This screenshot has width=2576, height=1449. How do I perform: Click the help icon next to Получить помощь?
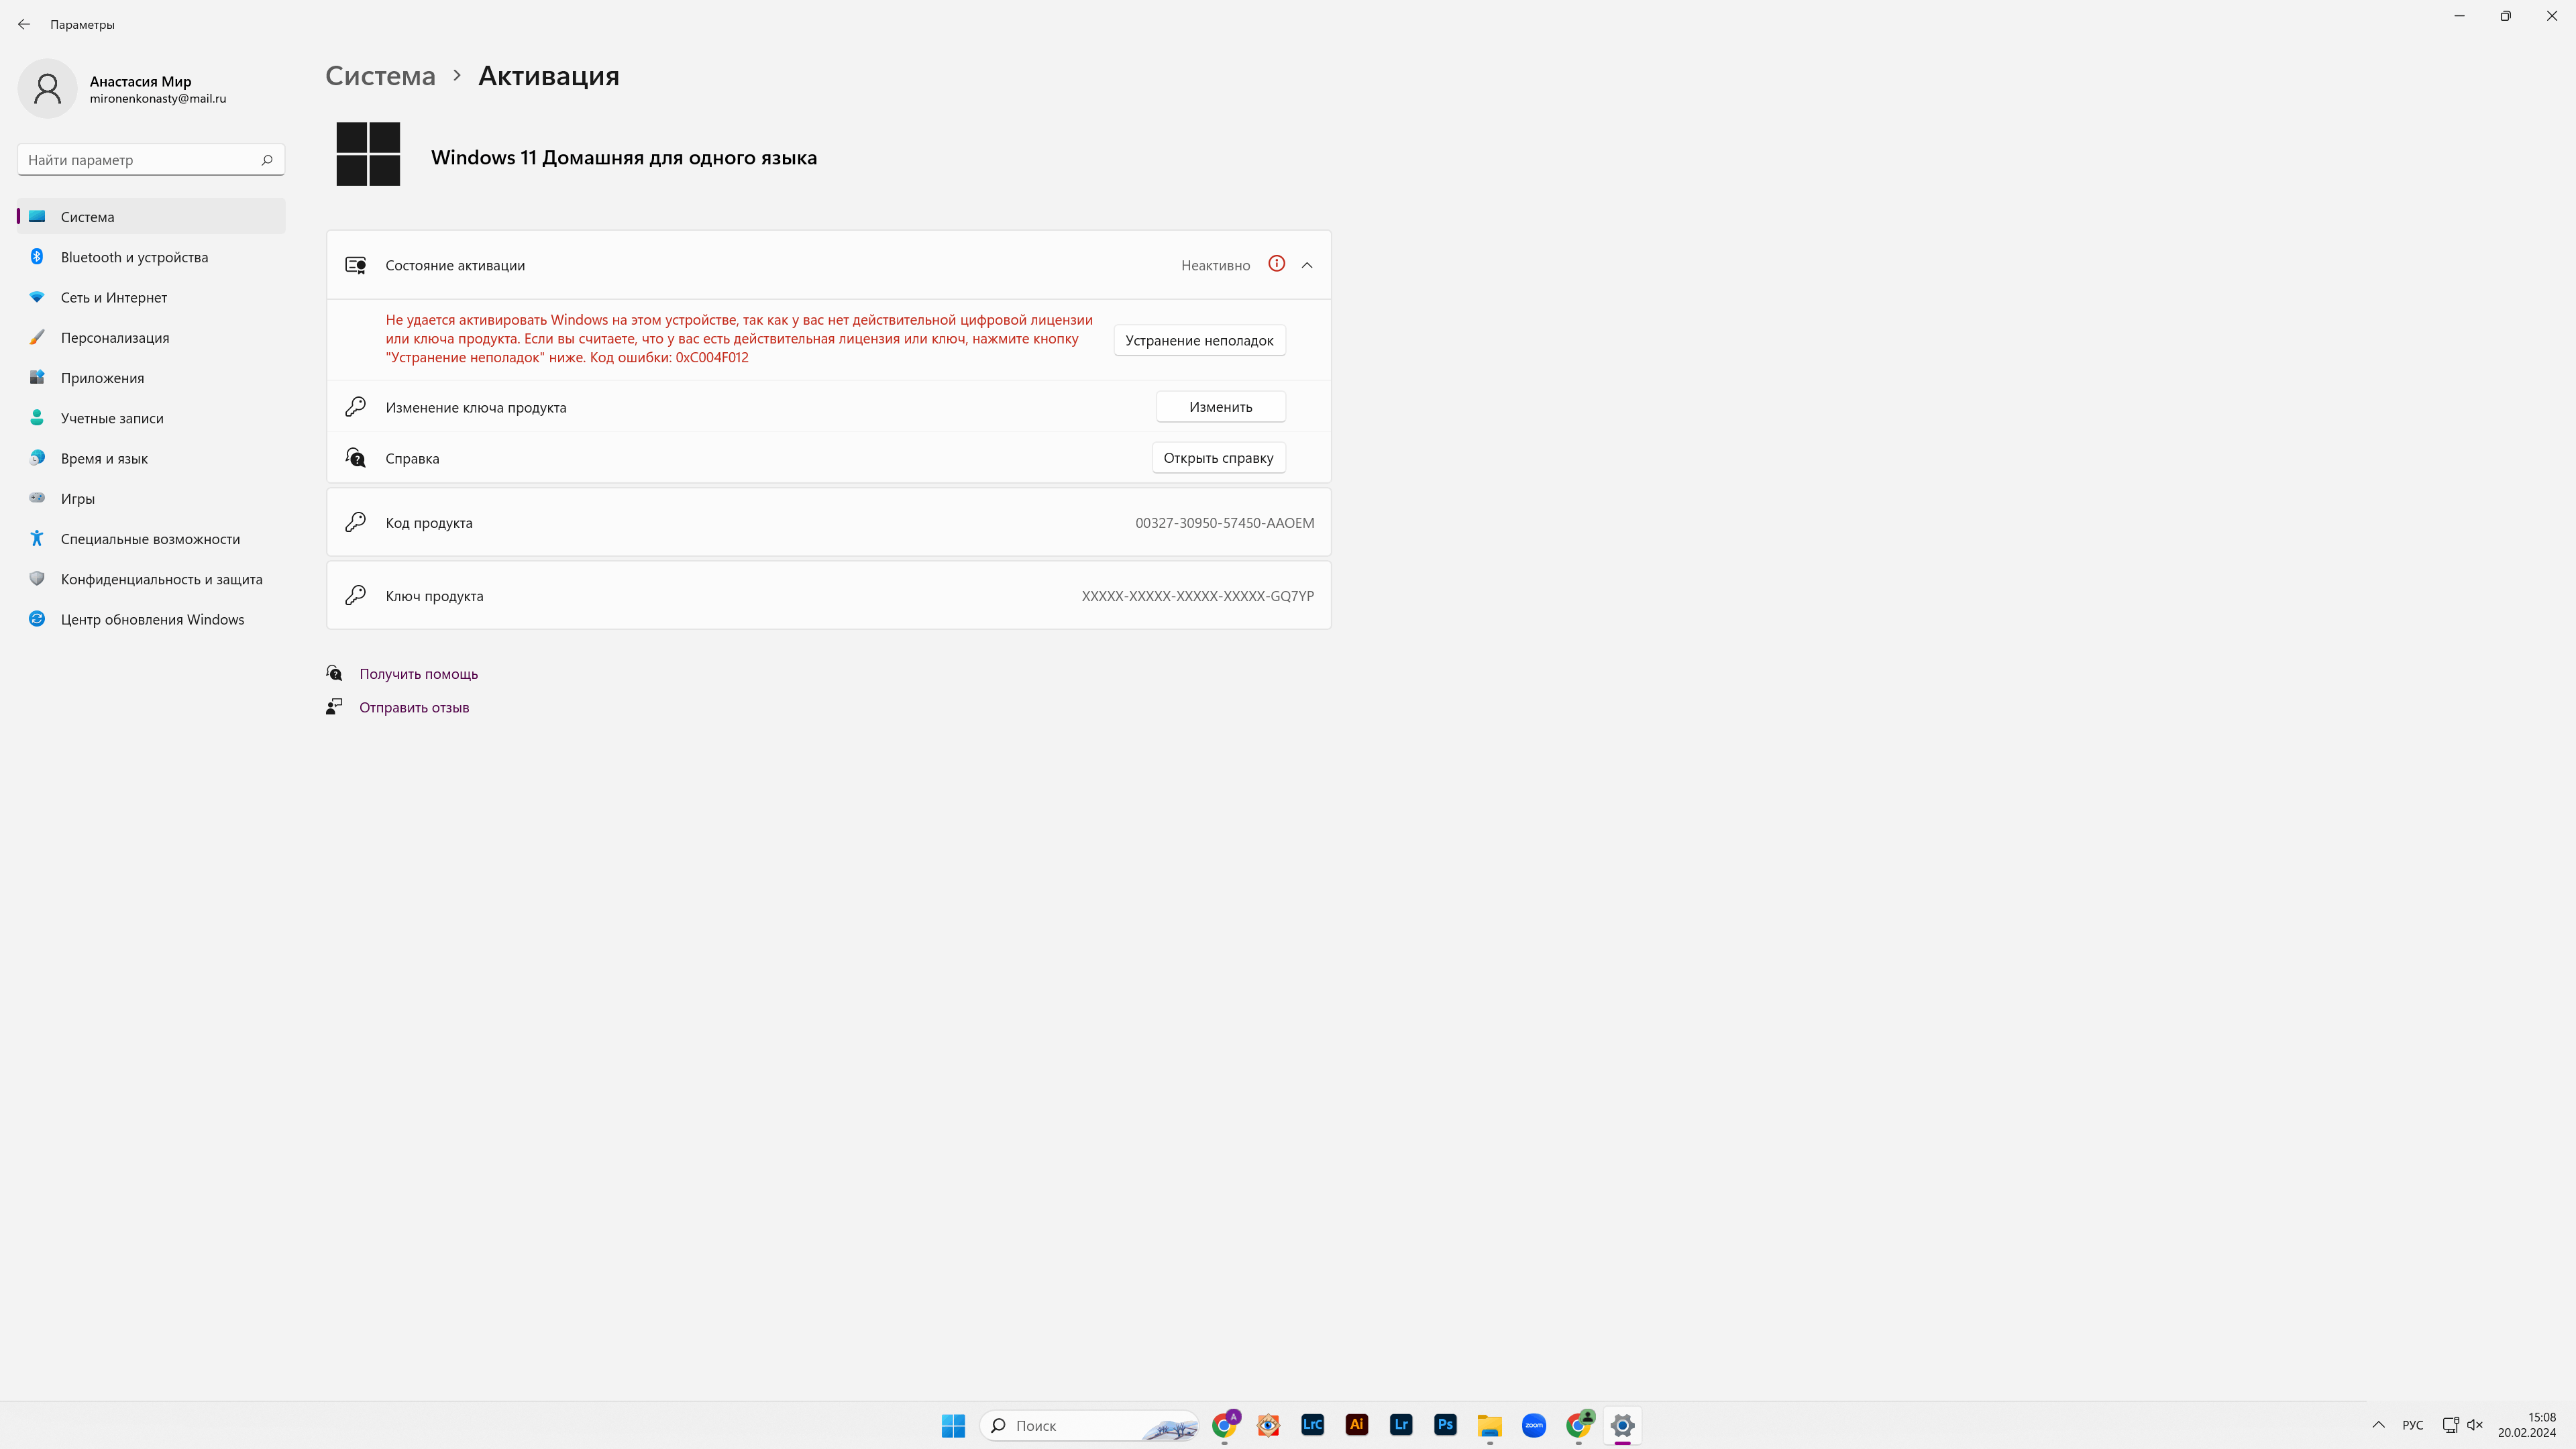(x=334, y=673)
